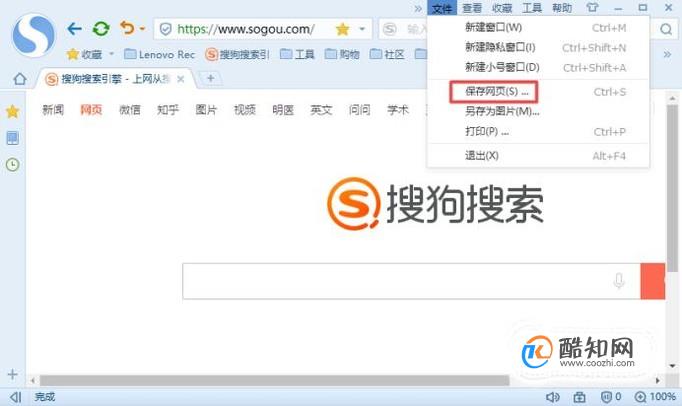Reload page with green refresh icon
This screenshot has width=682, height=406.
(x=101, y=29)
